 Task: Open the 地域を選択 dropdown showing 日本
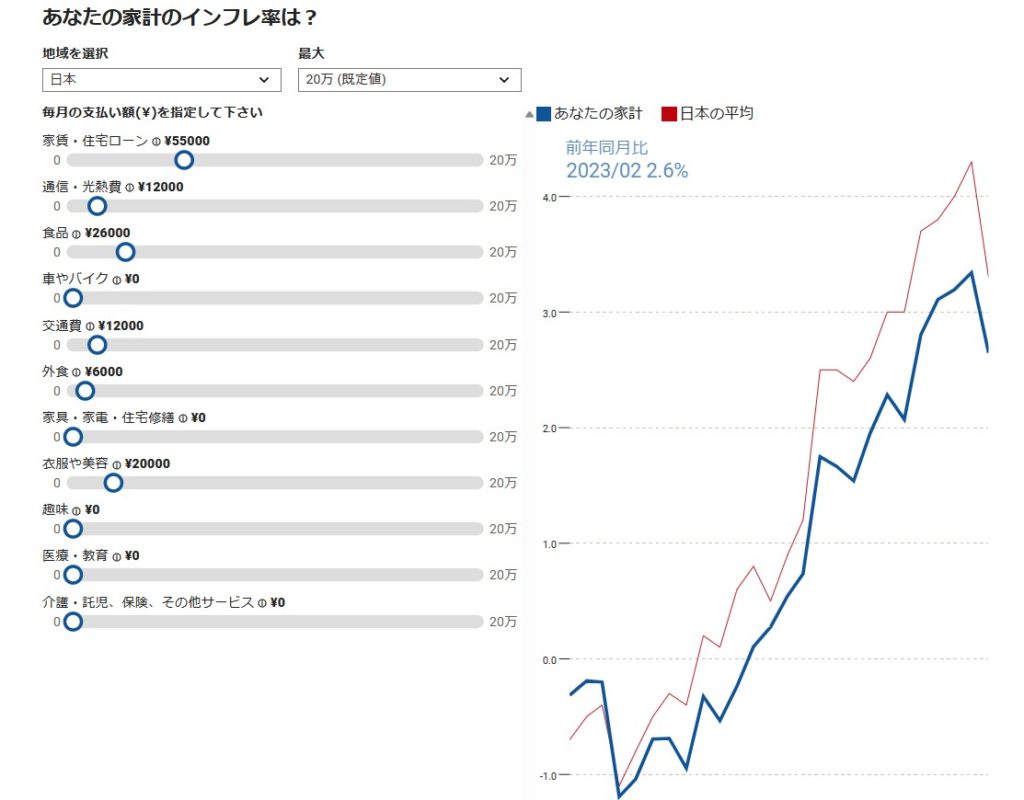coord(162,79)
